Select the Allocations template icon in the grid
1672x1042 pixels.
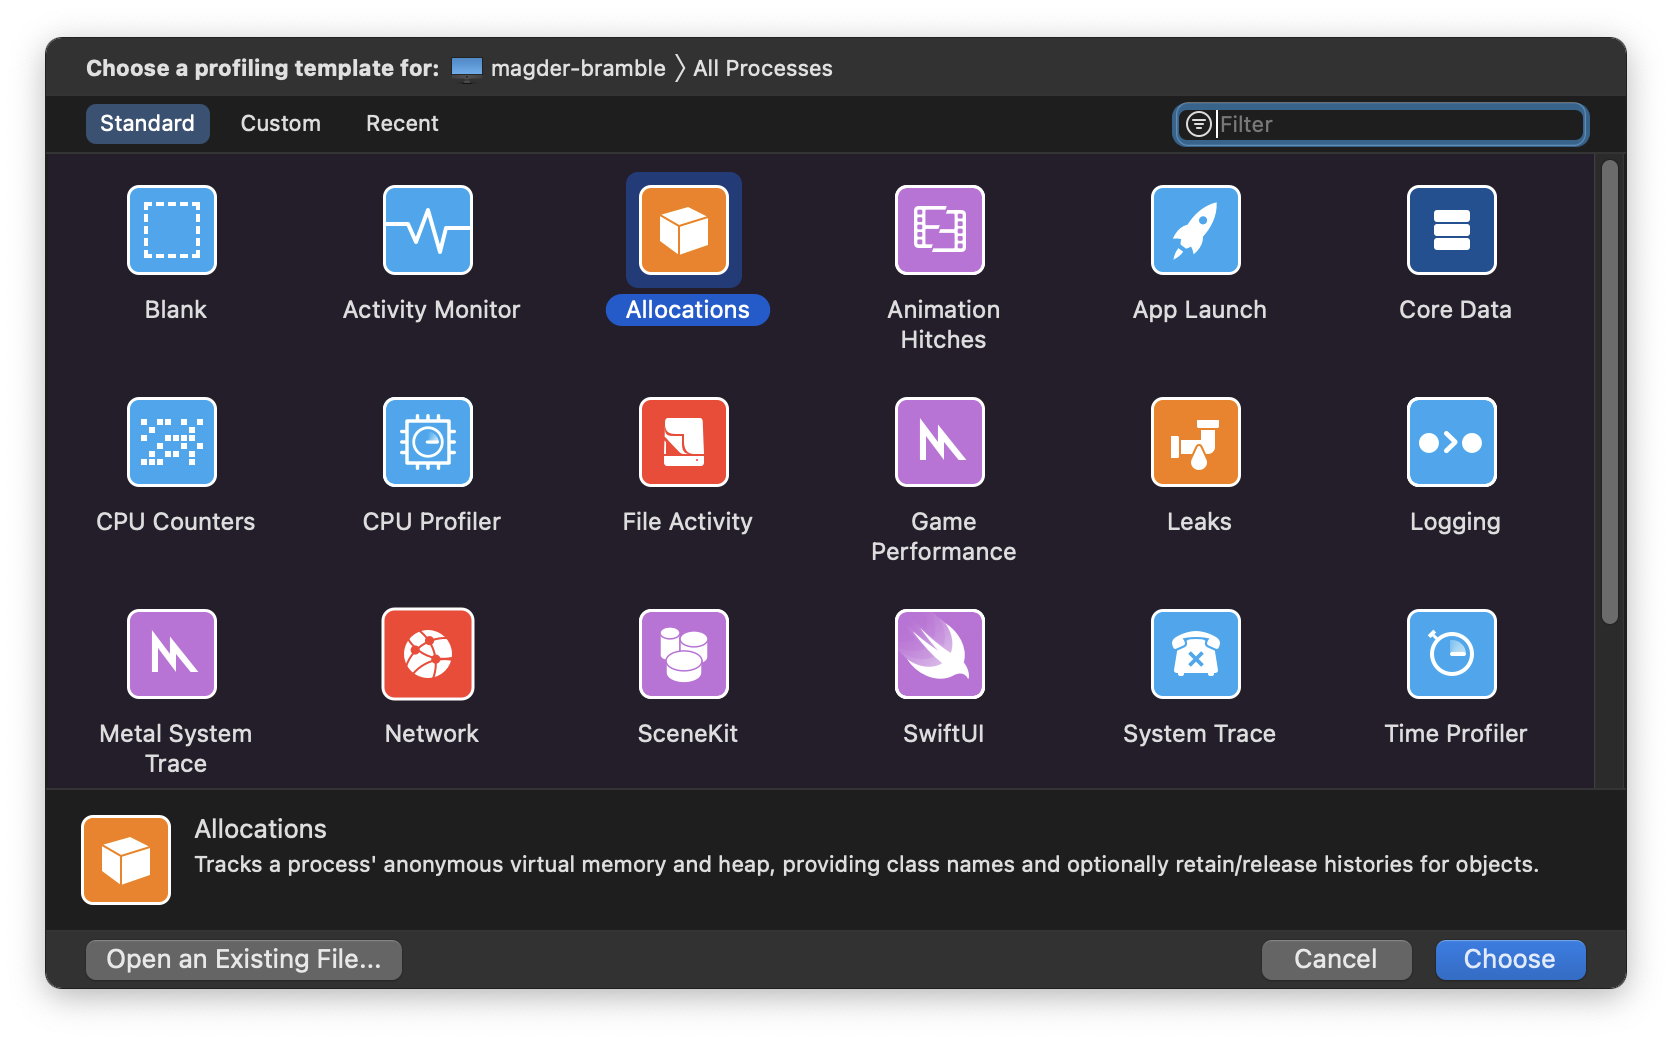(684, 230)
